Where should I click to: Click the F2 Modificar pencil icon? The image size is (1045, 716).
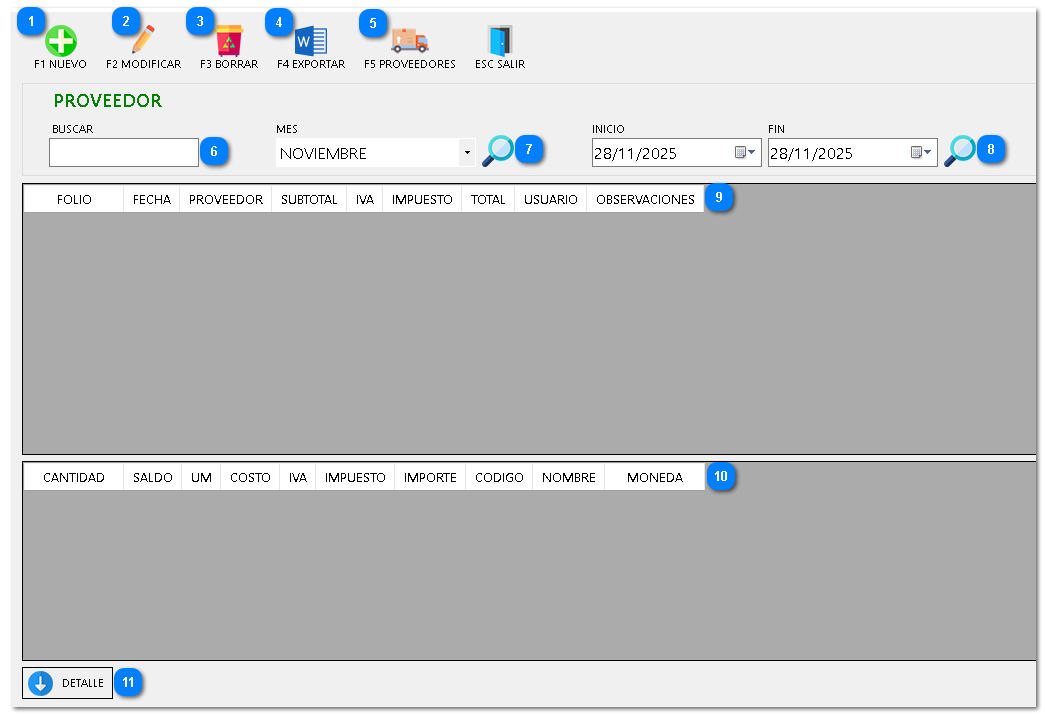point(143,41)
